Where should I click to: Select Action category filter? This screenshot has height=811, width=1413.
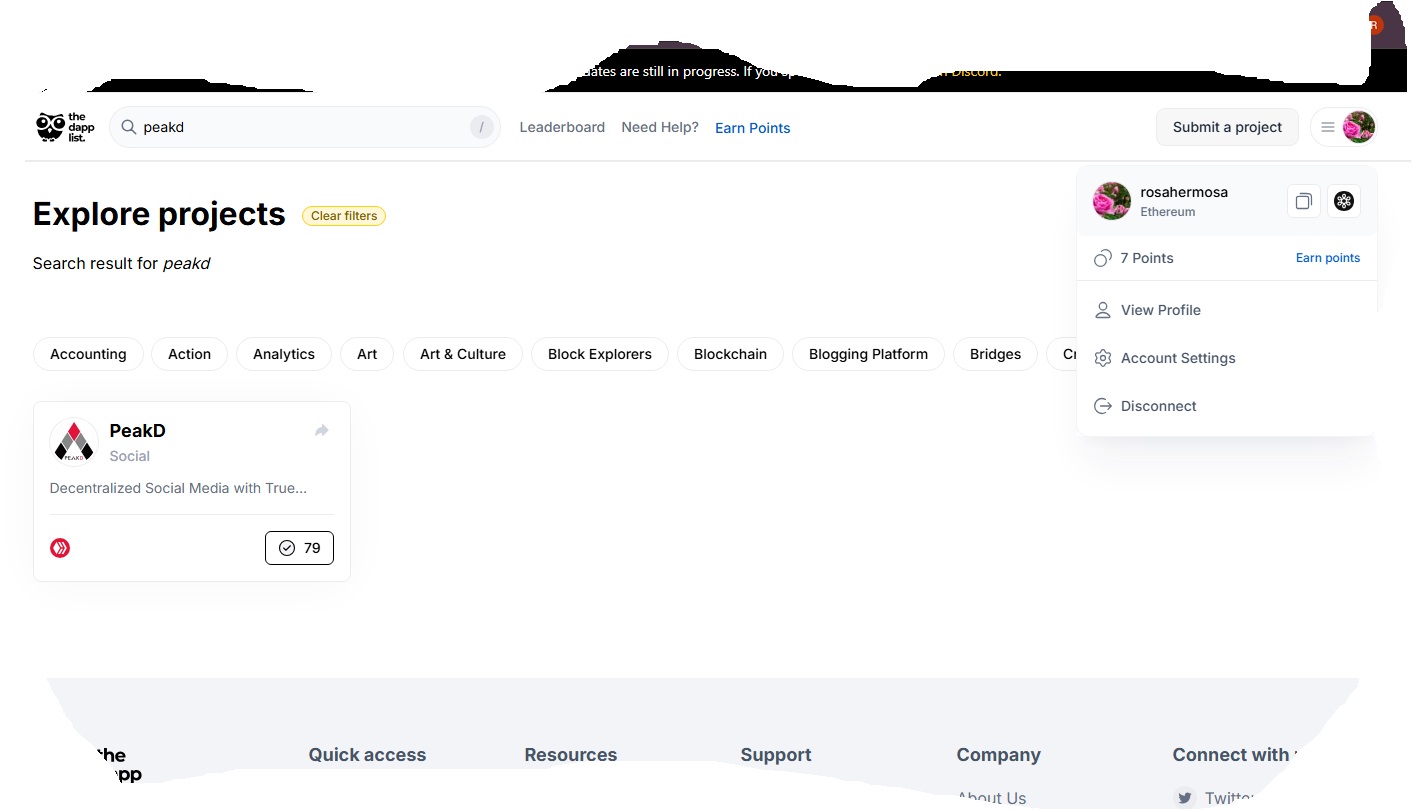click(x=189, y=354)
